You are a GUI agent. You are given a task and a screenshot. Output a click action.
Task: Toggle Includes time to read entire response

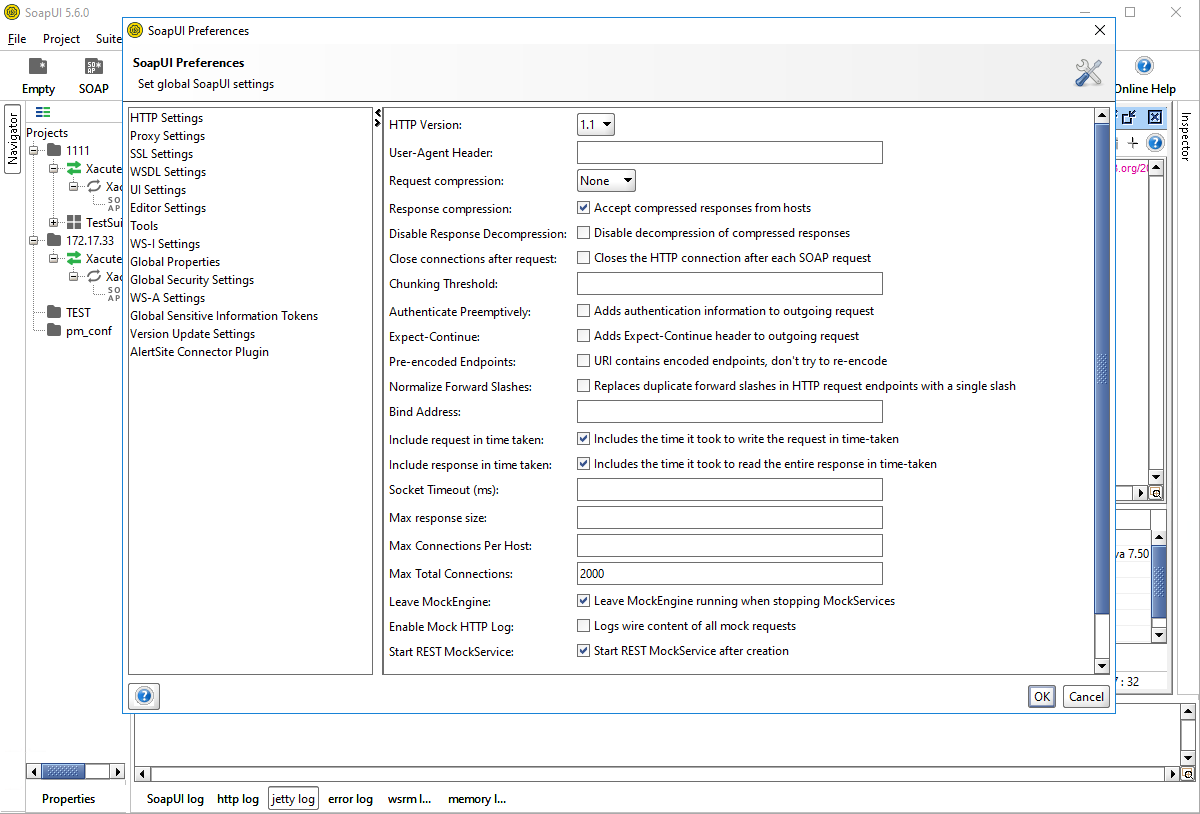(x=584, y=464)
